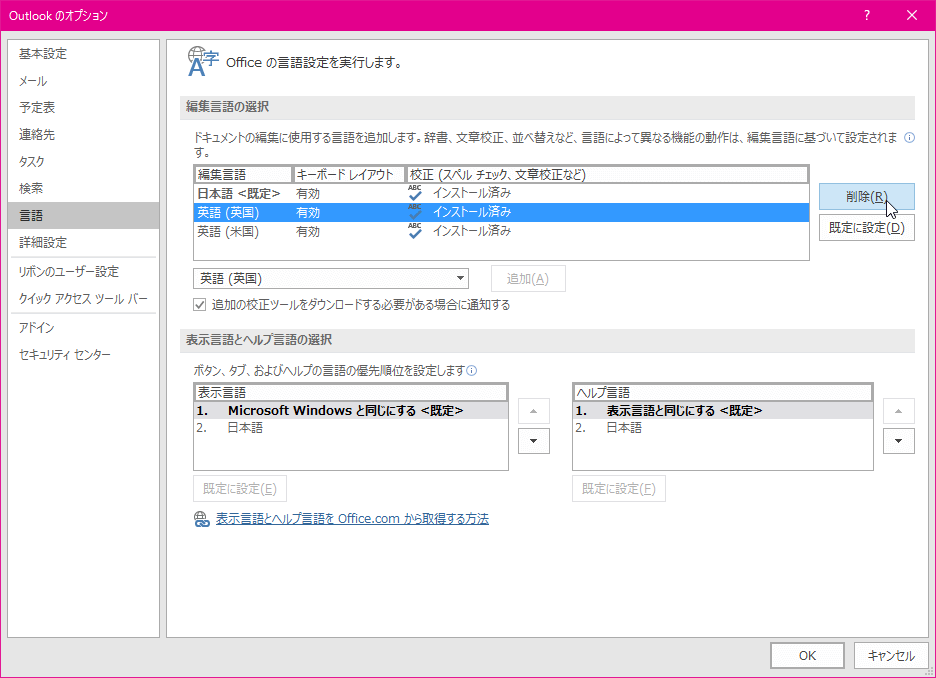Viewport: 936px width, 678px height.
Task: Click the 校正 (スペル チェック、文章校正など) column header
Action: 607,175
